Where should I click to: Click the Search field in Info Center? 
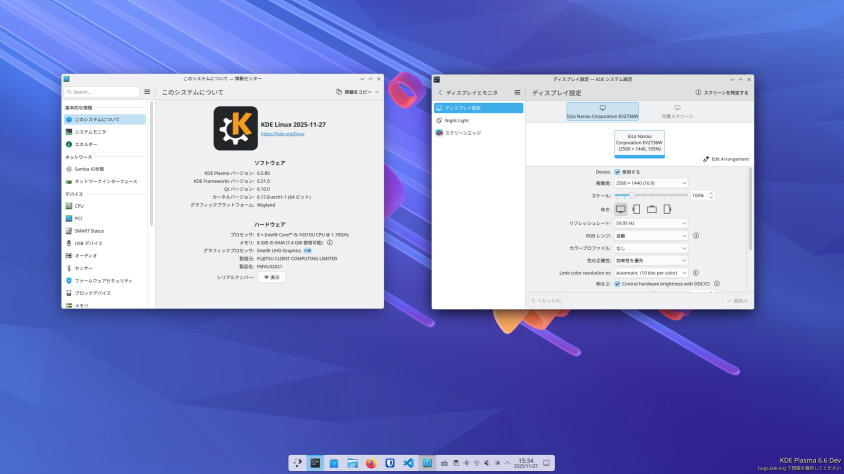[102, 91]
